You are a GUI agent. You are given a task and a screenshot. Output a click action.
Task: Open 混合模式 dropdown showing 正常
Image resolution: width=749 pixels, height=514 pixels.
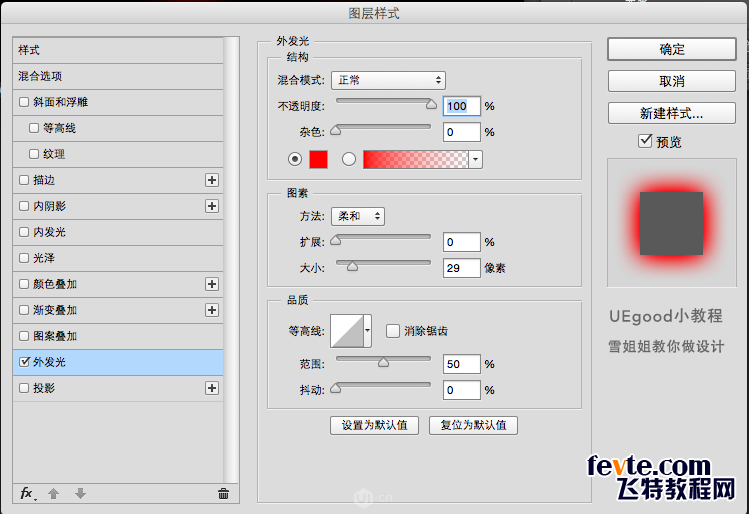tap(388, 80)
